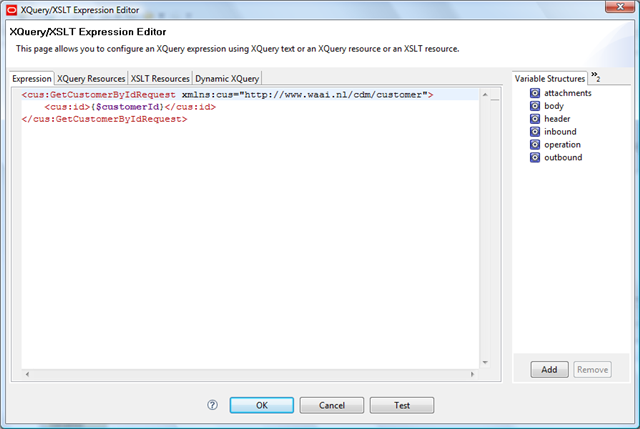Image resolution: width=640 pixels, height=429 pixels.
Task: Switch to the XQuery Resources tab
Action: pos(91,78)
